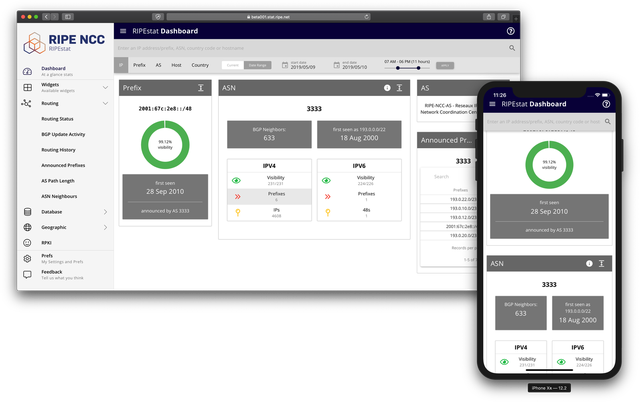
Task: Collapse the Prefix widget with its header icon
Action: pos(201,88)
